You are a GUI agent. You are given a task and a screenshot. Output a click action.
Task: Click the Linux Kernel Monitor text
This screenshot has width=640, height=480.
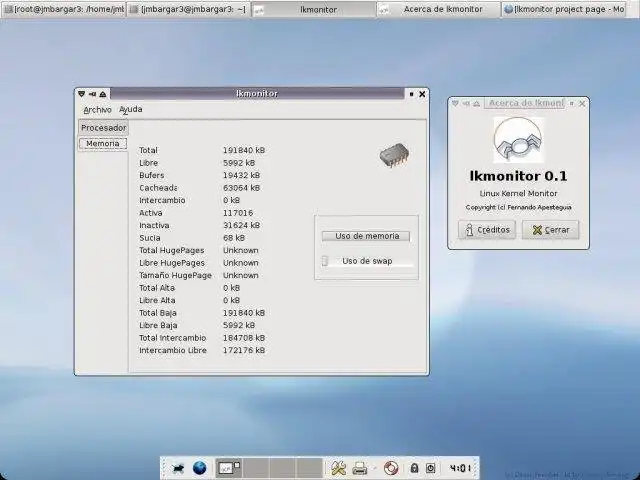pyautogui.click(x=518, y=193)
